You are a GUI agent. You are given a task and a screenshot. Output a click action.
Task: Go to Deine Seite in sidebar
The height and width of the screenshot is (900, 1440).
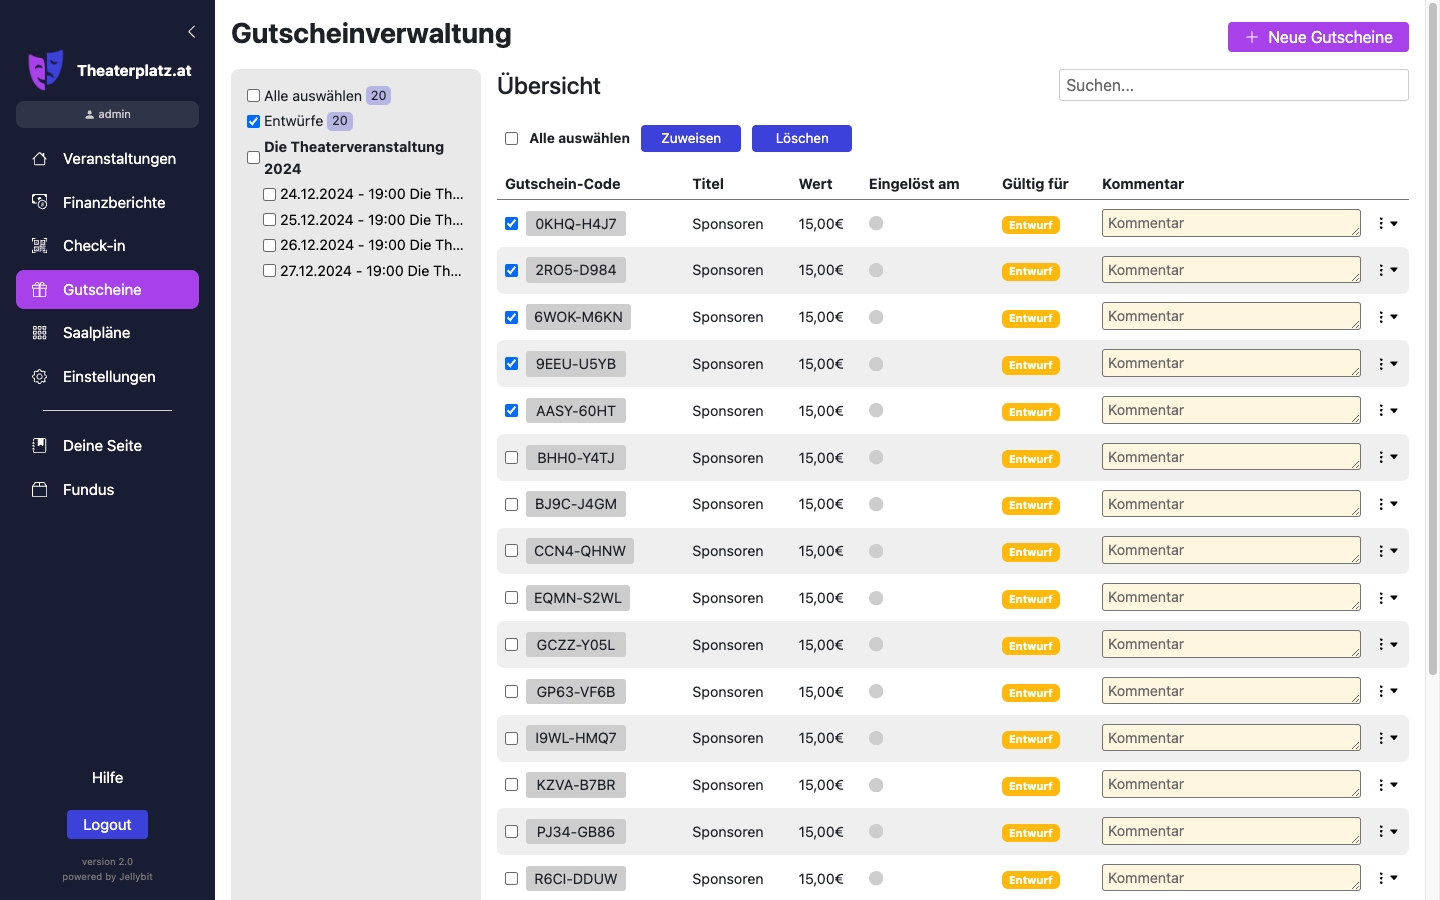pyautogui.click(x=102, y=446)
